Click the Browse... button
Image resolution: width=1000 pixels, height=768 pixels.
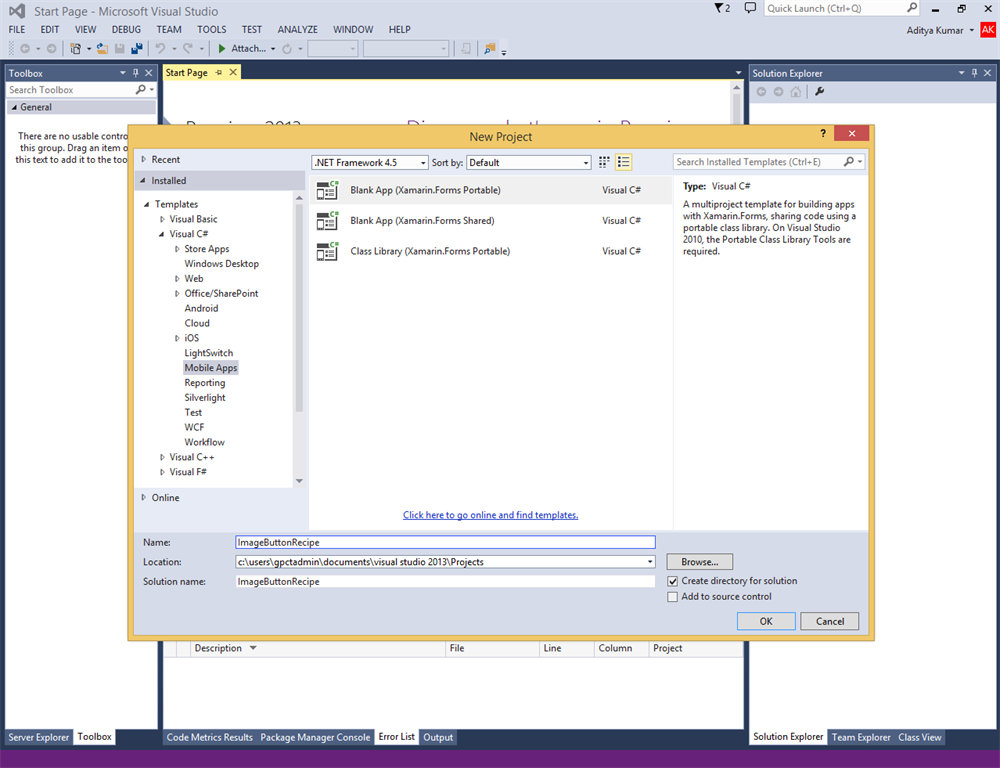700,562
